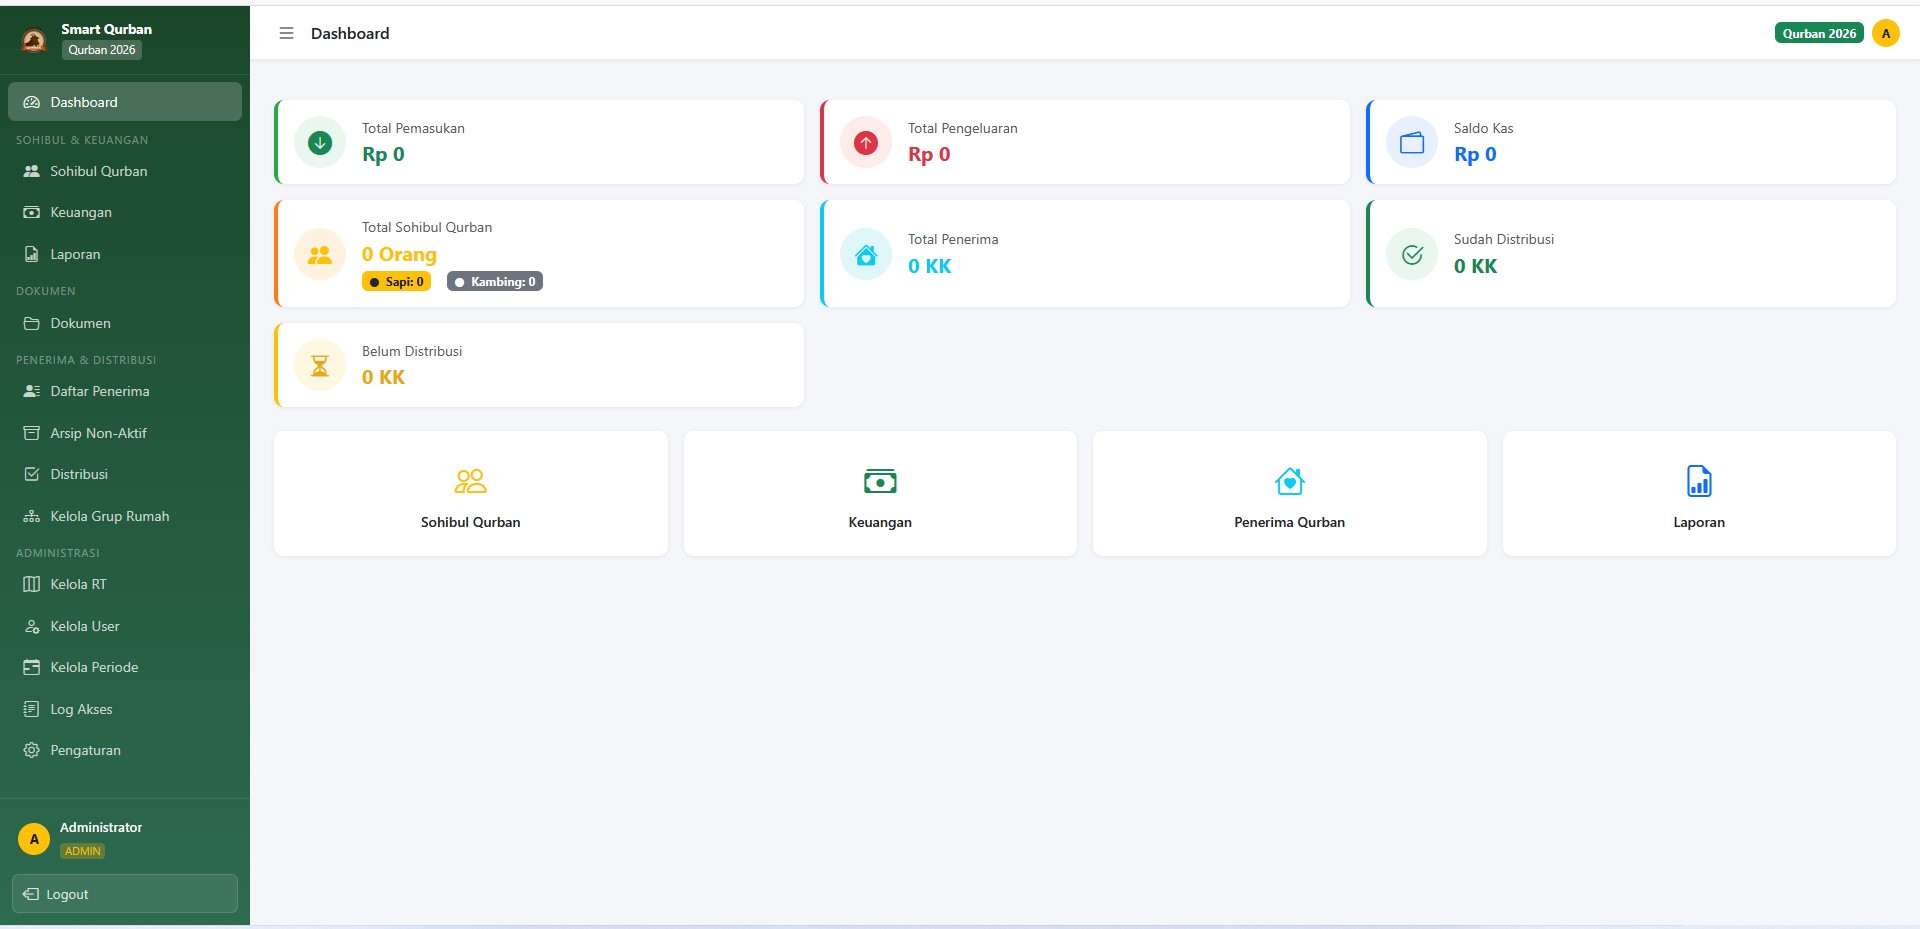The height and width of the screenshot is (929, 1920).
Task: Click the Distribusi checkbox icon in sidebar
Action: tap(31, 474)
